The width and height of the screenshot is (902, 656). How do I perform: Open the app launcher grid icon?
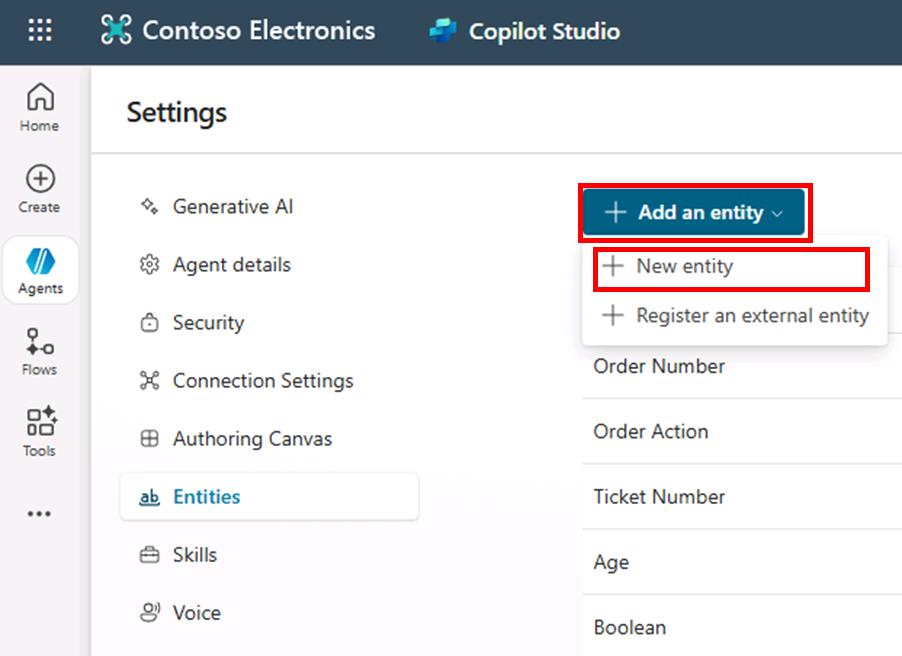click(x=40, y=30)
